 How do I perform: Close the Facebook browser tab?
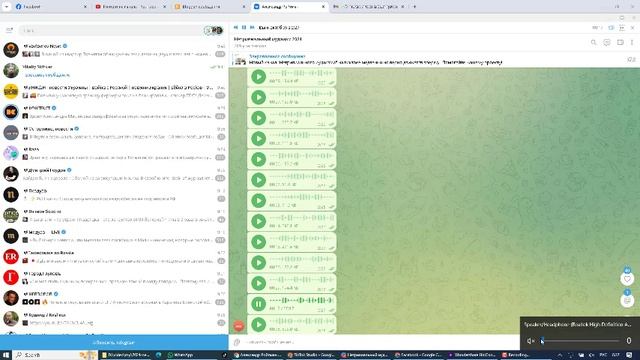coord(85,7)
